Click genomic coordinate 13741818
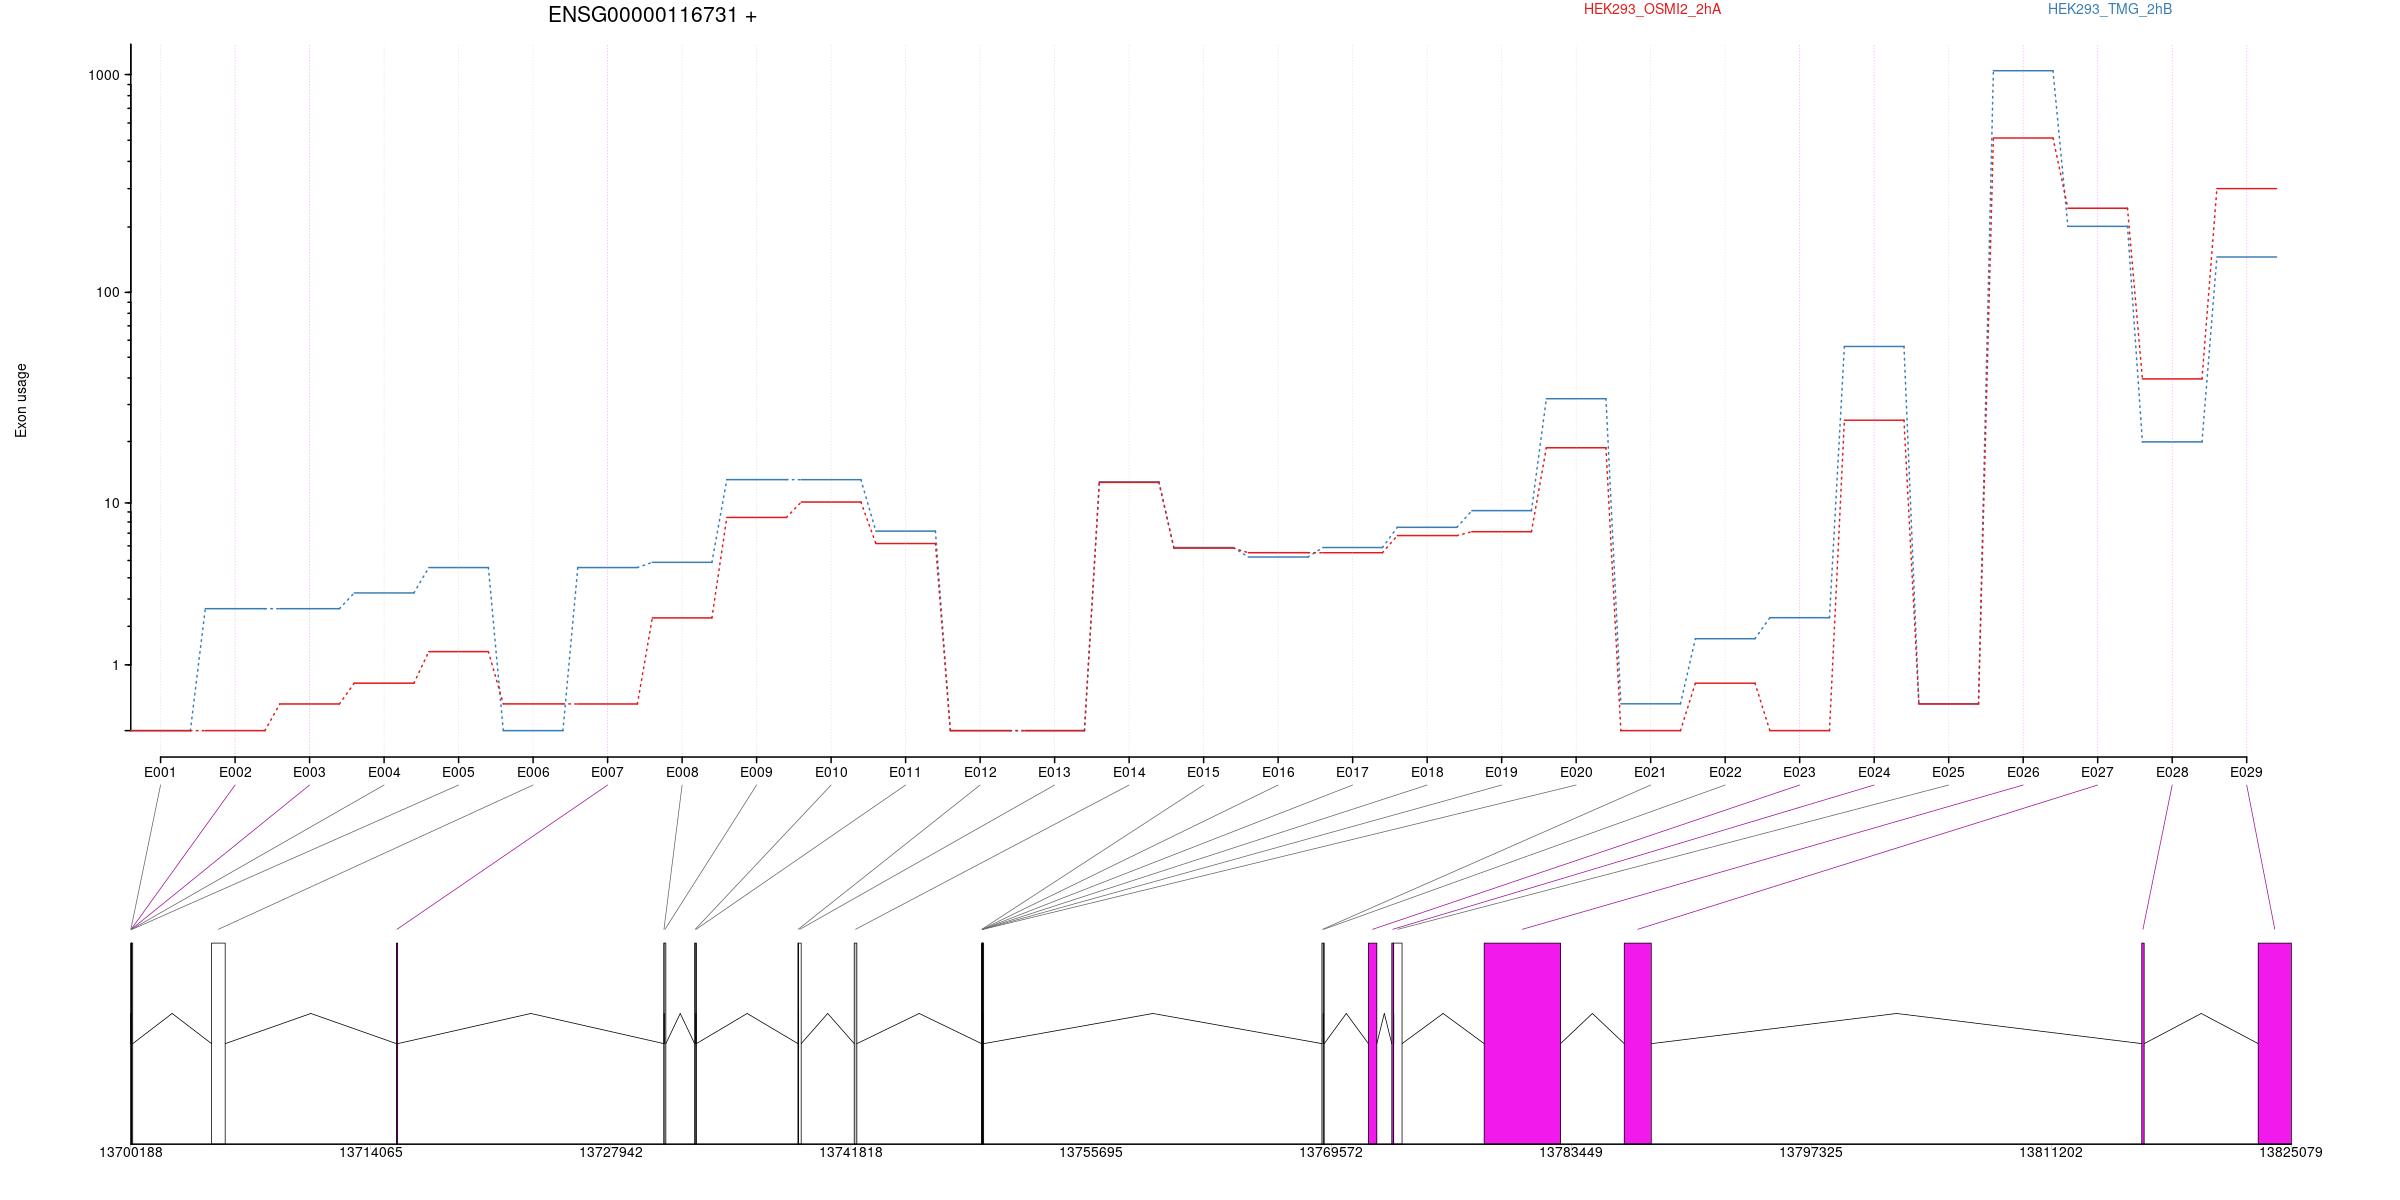The width and height of the screenshot is (2400, 1200). tap(851, 1153)
